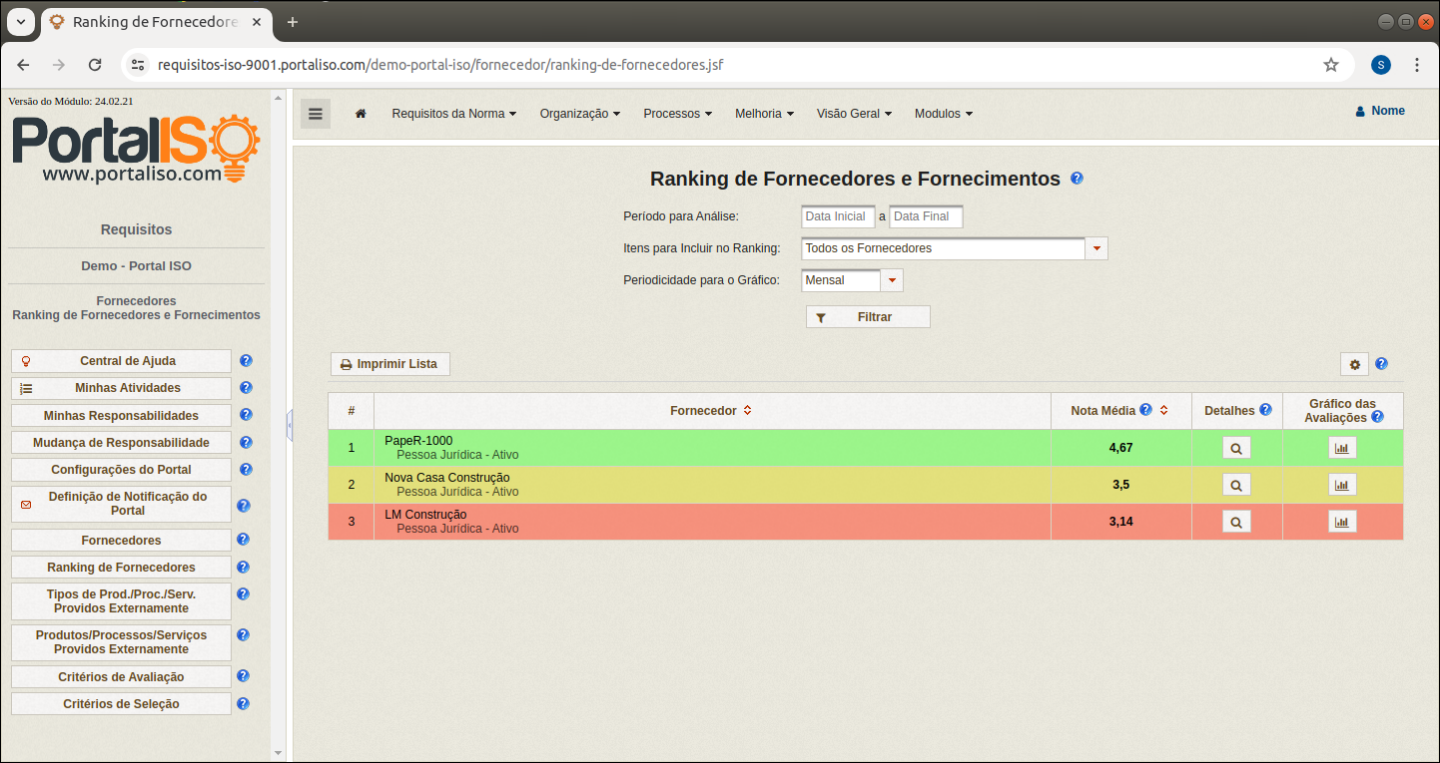Open Mudança de Responsabilidade button
1440x763 pixels.
point(121,442)
